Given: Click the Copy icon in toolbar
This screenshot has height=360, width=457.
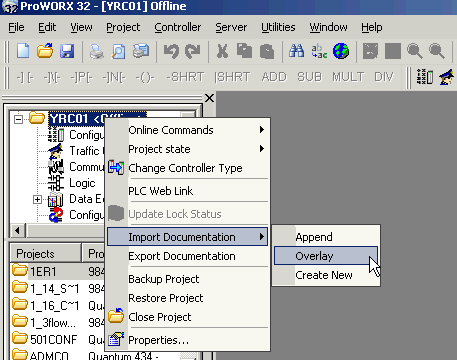Looking at the screenshot, I should point(245,51).
